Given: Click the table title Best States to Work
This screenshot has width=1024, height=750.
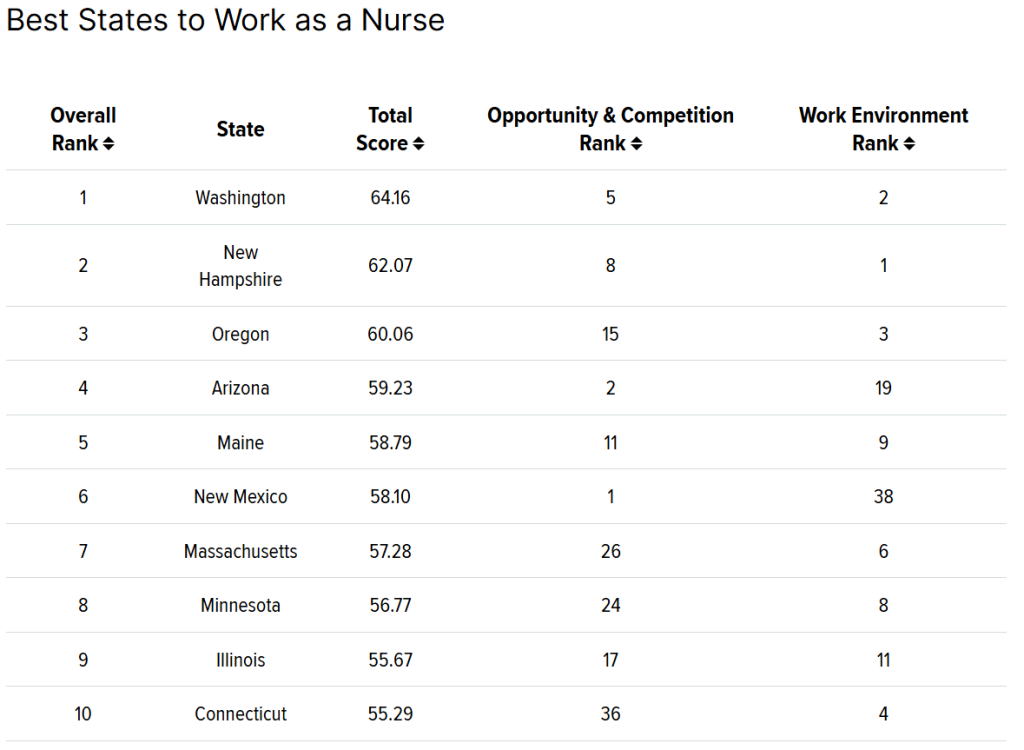Looking at the screenshot, I should click(x=225, y=20).
